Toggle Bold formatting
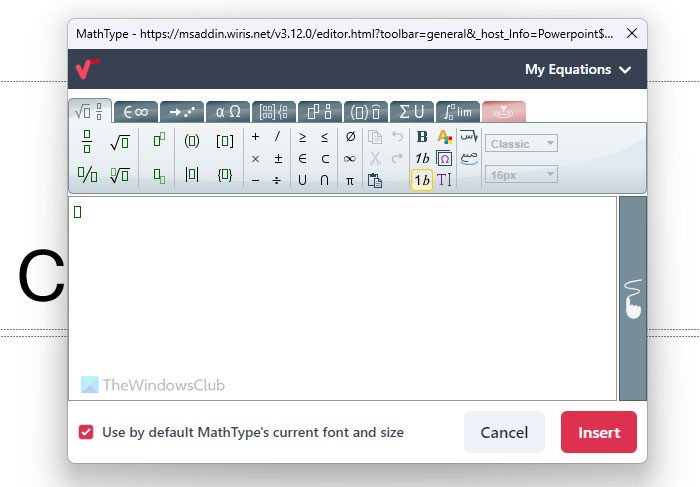The width and height of the screenshot is (700, 487). (x=422, y=137)
